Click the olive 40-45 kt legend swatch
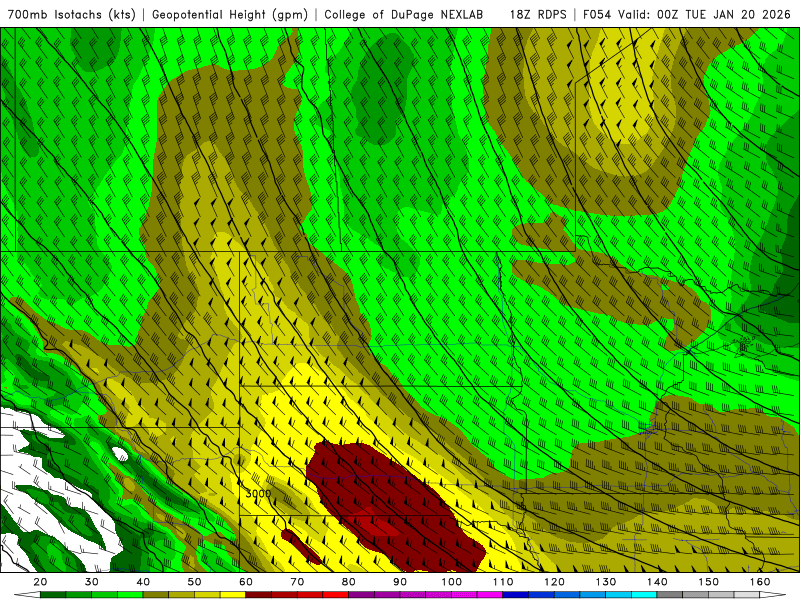Screen dimensions: 800x600 (x=156, y=594)
